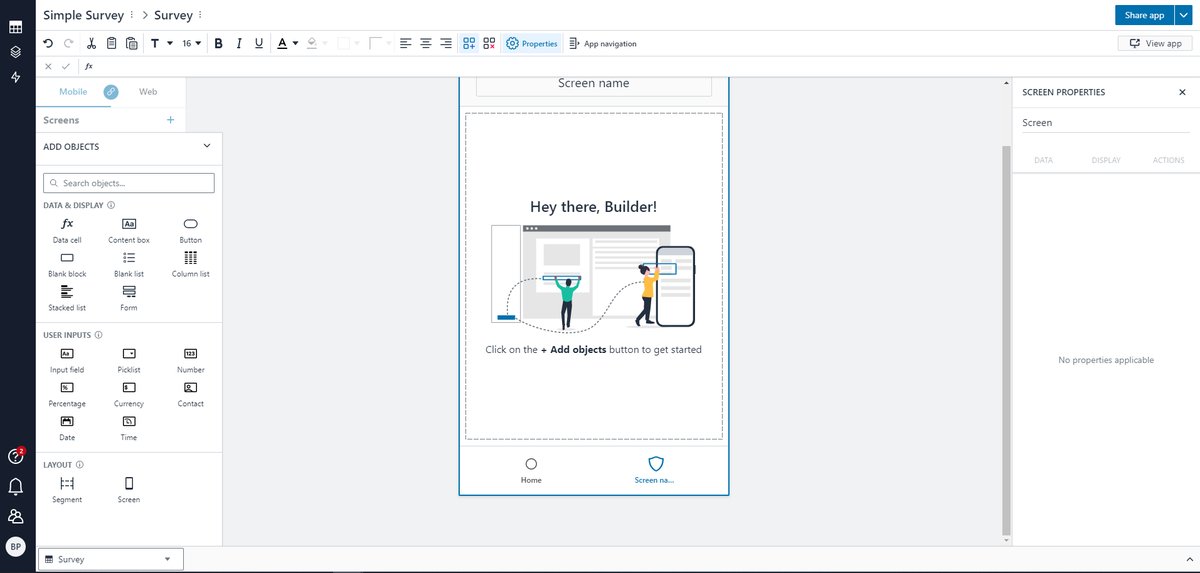Select the Home tab in the phone preview

pyautogui.click(x=531, y=471)
